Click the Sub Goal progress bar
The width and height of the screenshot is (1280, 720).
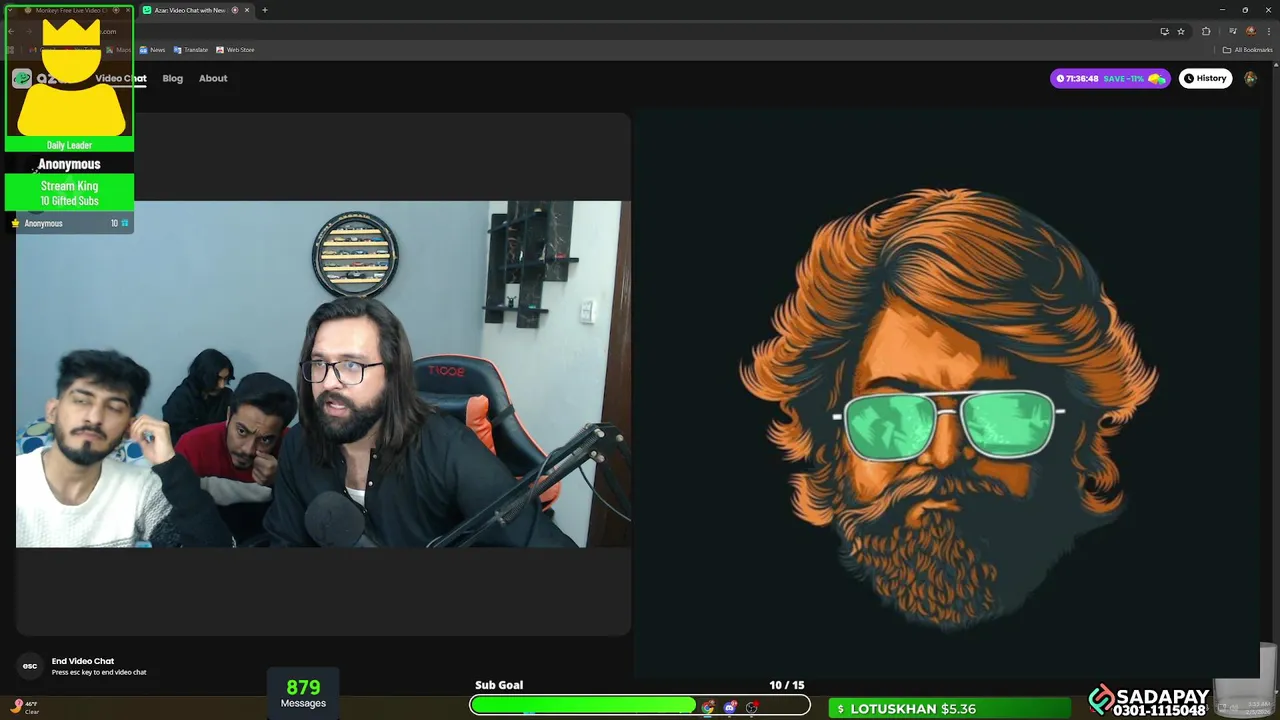[x=640, y=706]
